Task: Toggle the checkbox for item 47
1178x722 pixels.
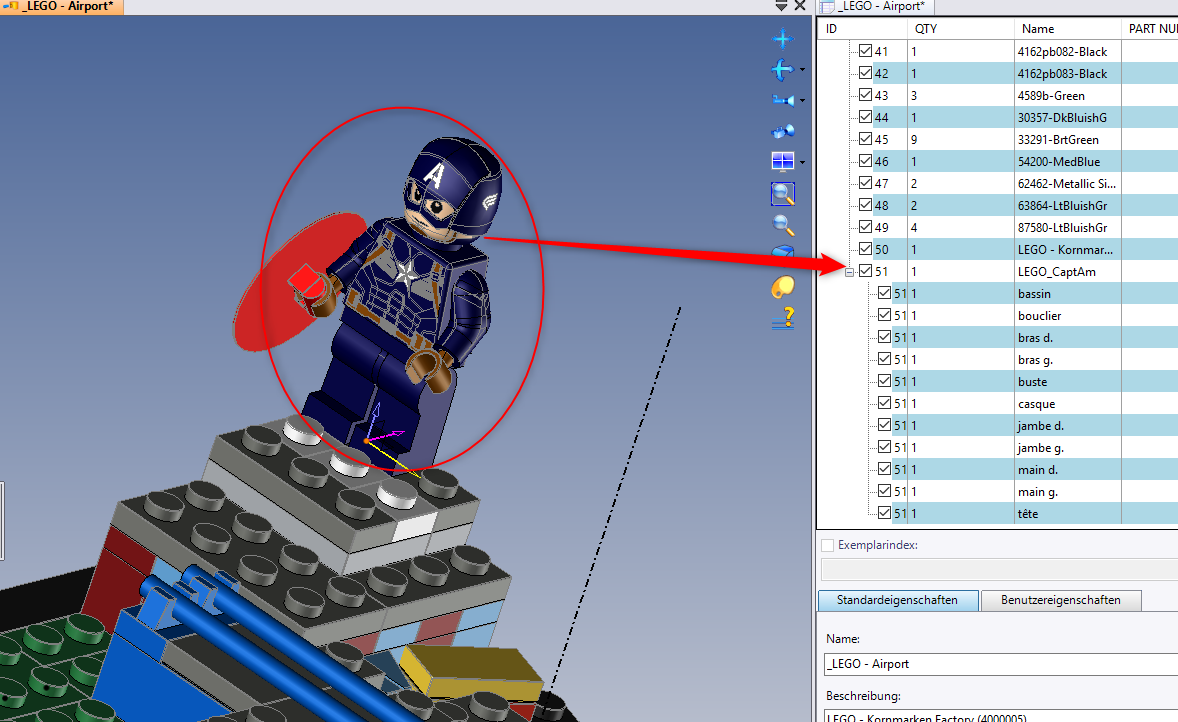Action: point(865,183)
